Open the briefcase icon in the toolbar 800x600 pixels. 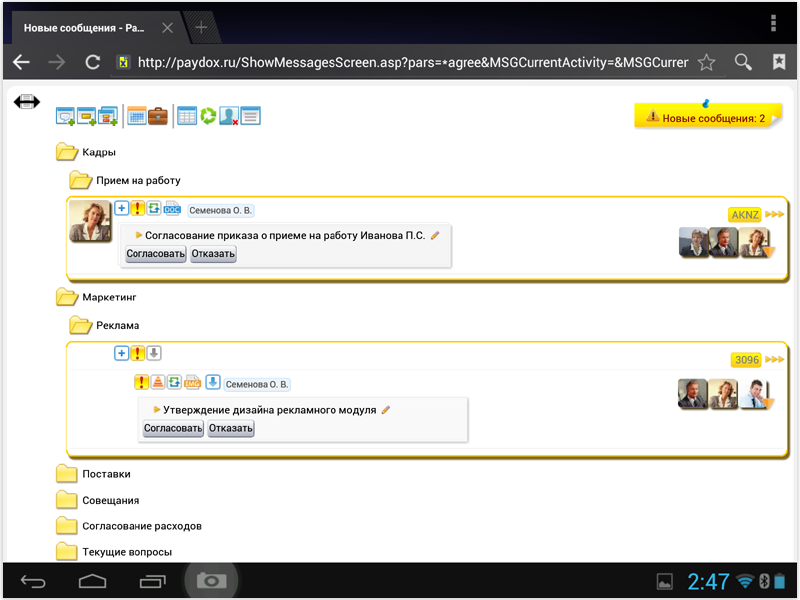(x=158, y=116)
